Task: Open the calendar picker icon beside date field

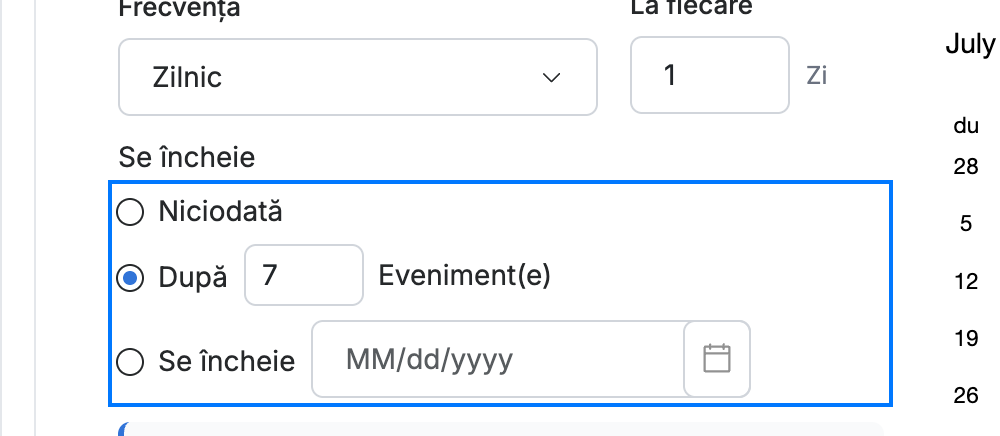Action: click(x=717, y=359)
